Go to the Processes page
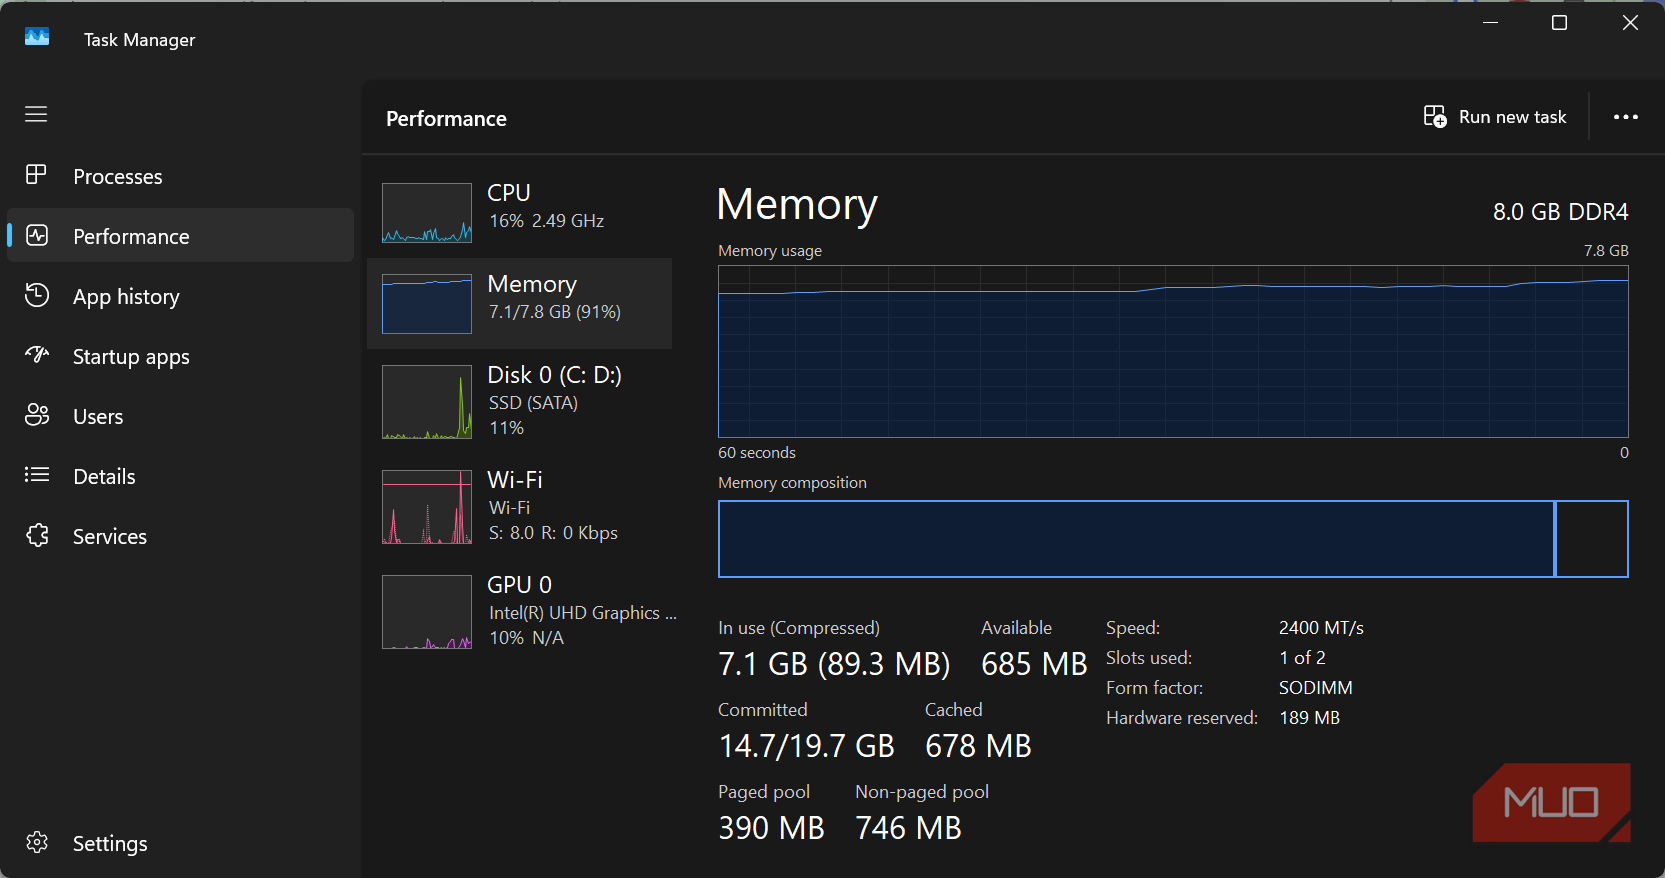Viewport: 1665px width, 878px height. tap(180, 176)
